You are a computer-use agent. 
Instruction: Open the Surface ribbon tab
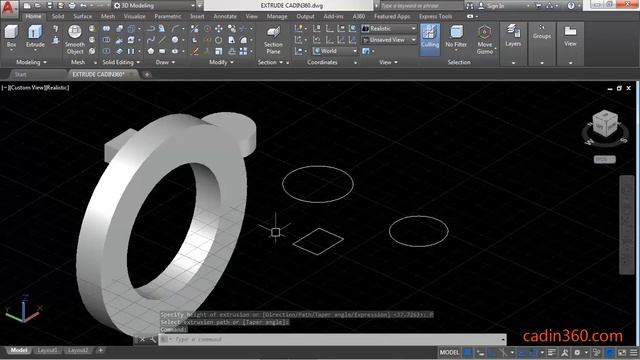(x=82, y=16)
